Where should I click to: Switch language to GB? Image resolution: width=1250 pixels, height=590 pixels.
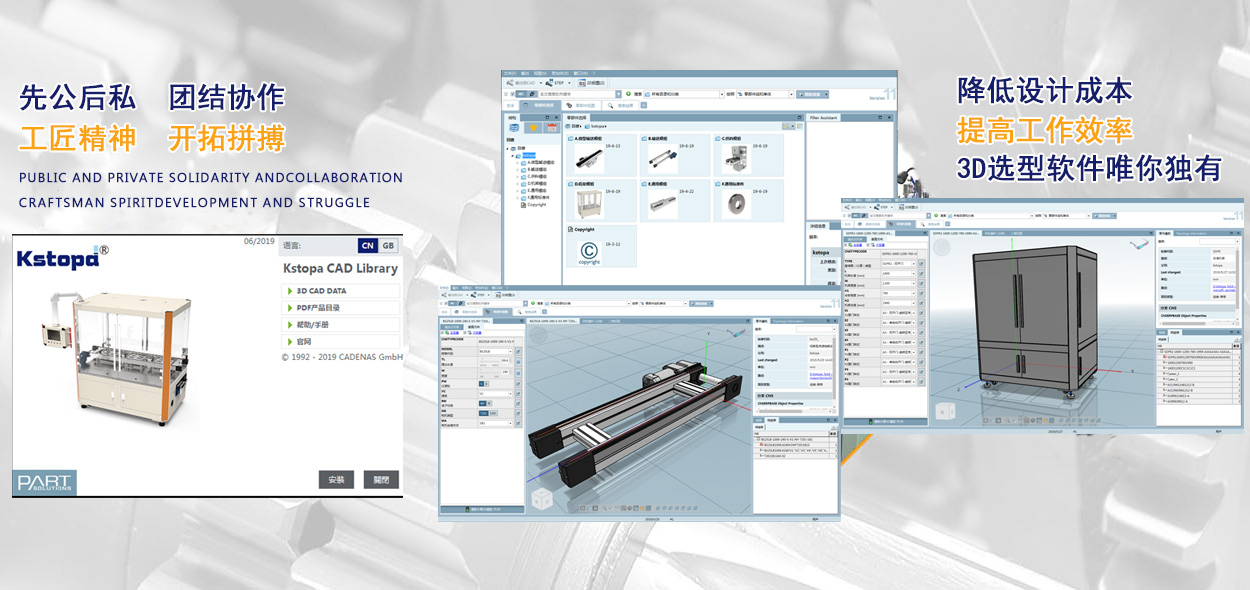388,246
